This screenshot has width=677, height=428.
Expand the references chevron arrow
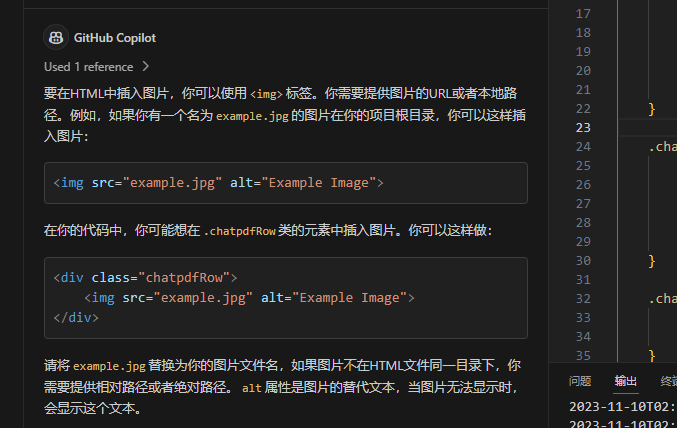(146, 67)
